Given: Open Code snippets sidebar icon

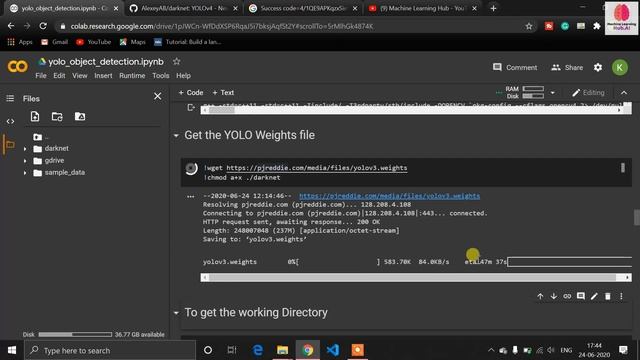Looking at the screenshot, I should [x=10, y=121].
